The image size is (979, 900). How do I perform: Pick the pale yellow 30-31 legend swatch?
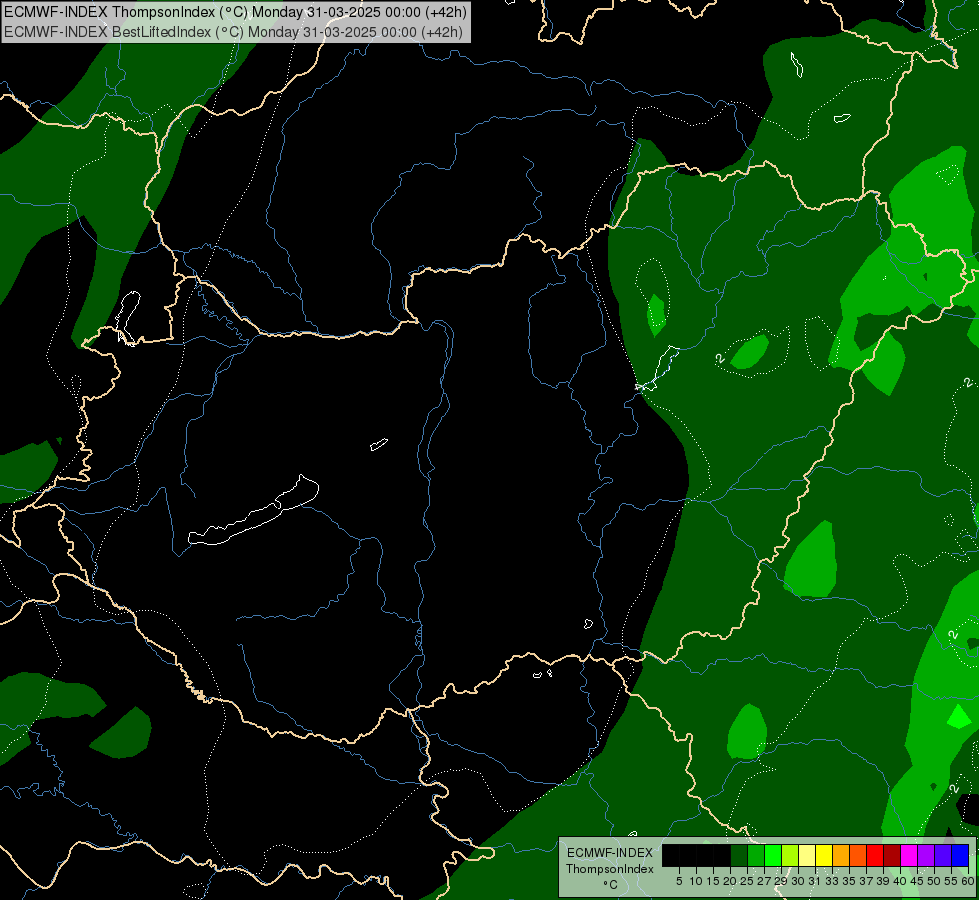807,855
